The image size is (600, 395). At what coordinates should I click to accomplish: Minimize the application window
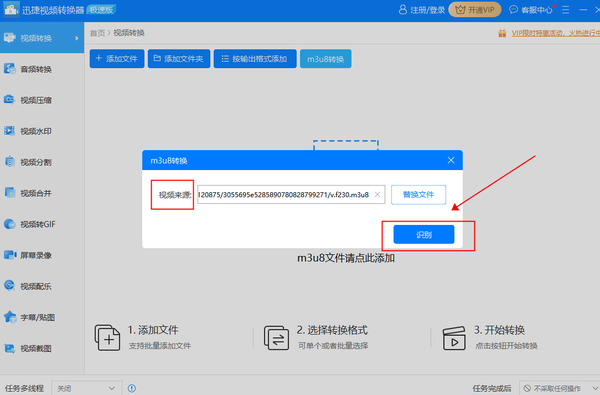[x=583, y=10]
